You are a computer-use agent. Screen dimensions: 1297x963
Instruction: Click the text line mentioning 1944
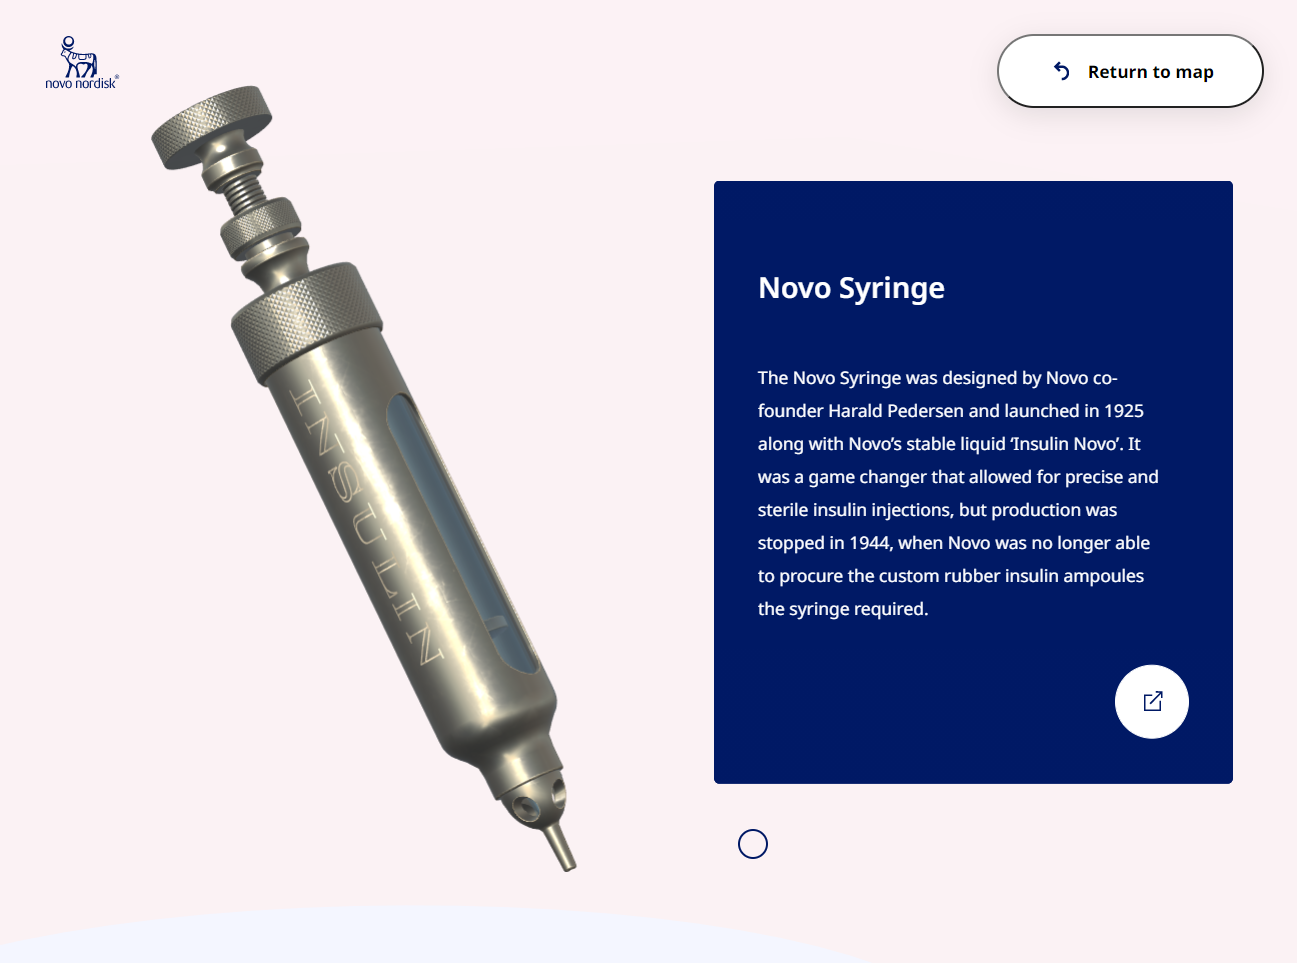click(954, 543)
